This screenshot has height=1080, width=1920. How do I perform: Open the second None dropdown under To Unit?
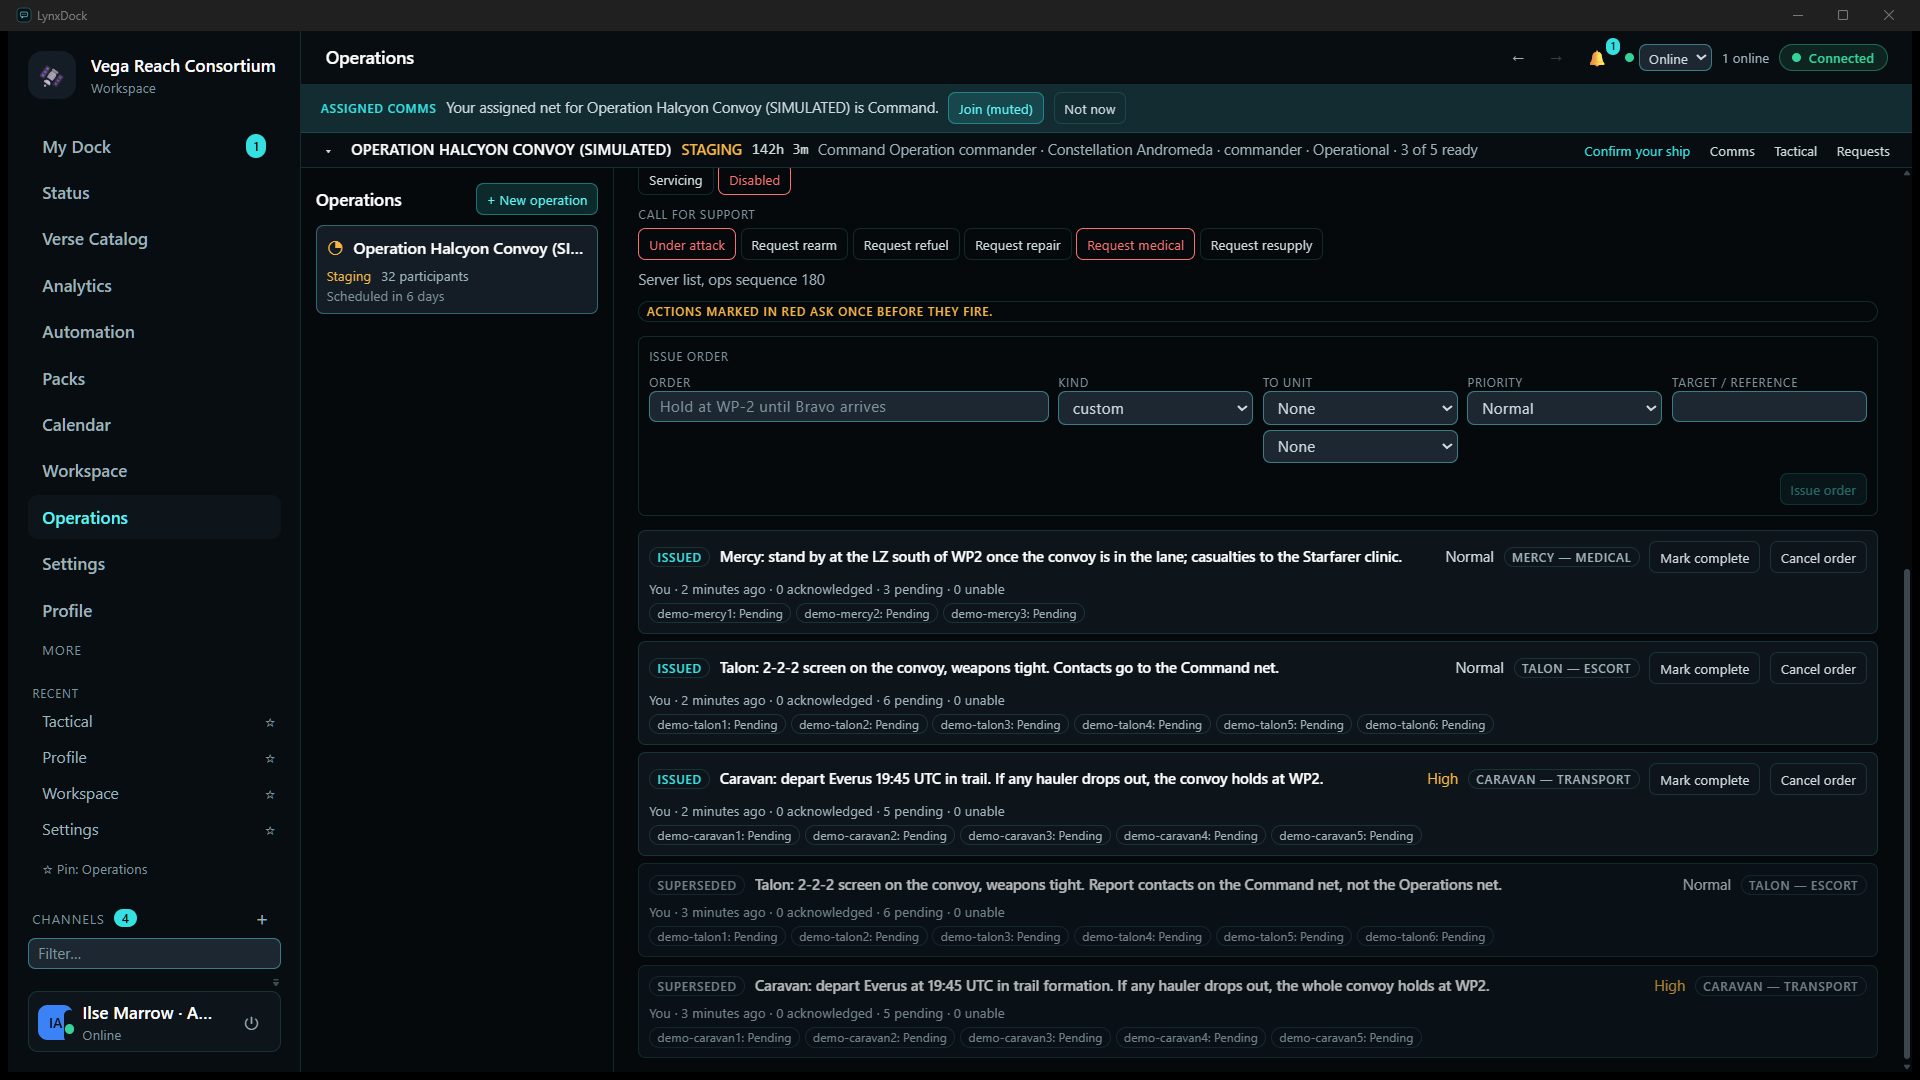pyautogui.click(x=1360, y=446)
